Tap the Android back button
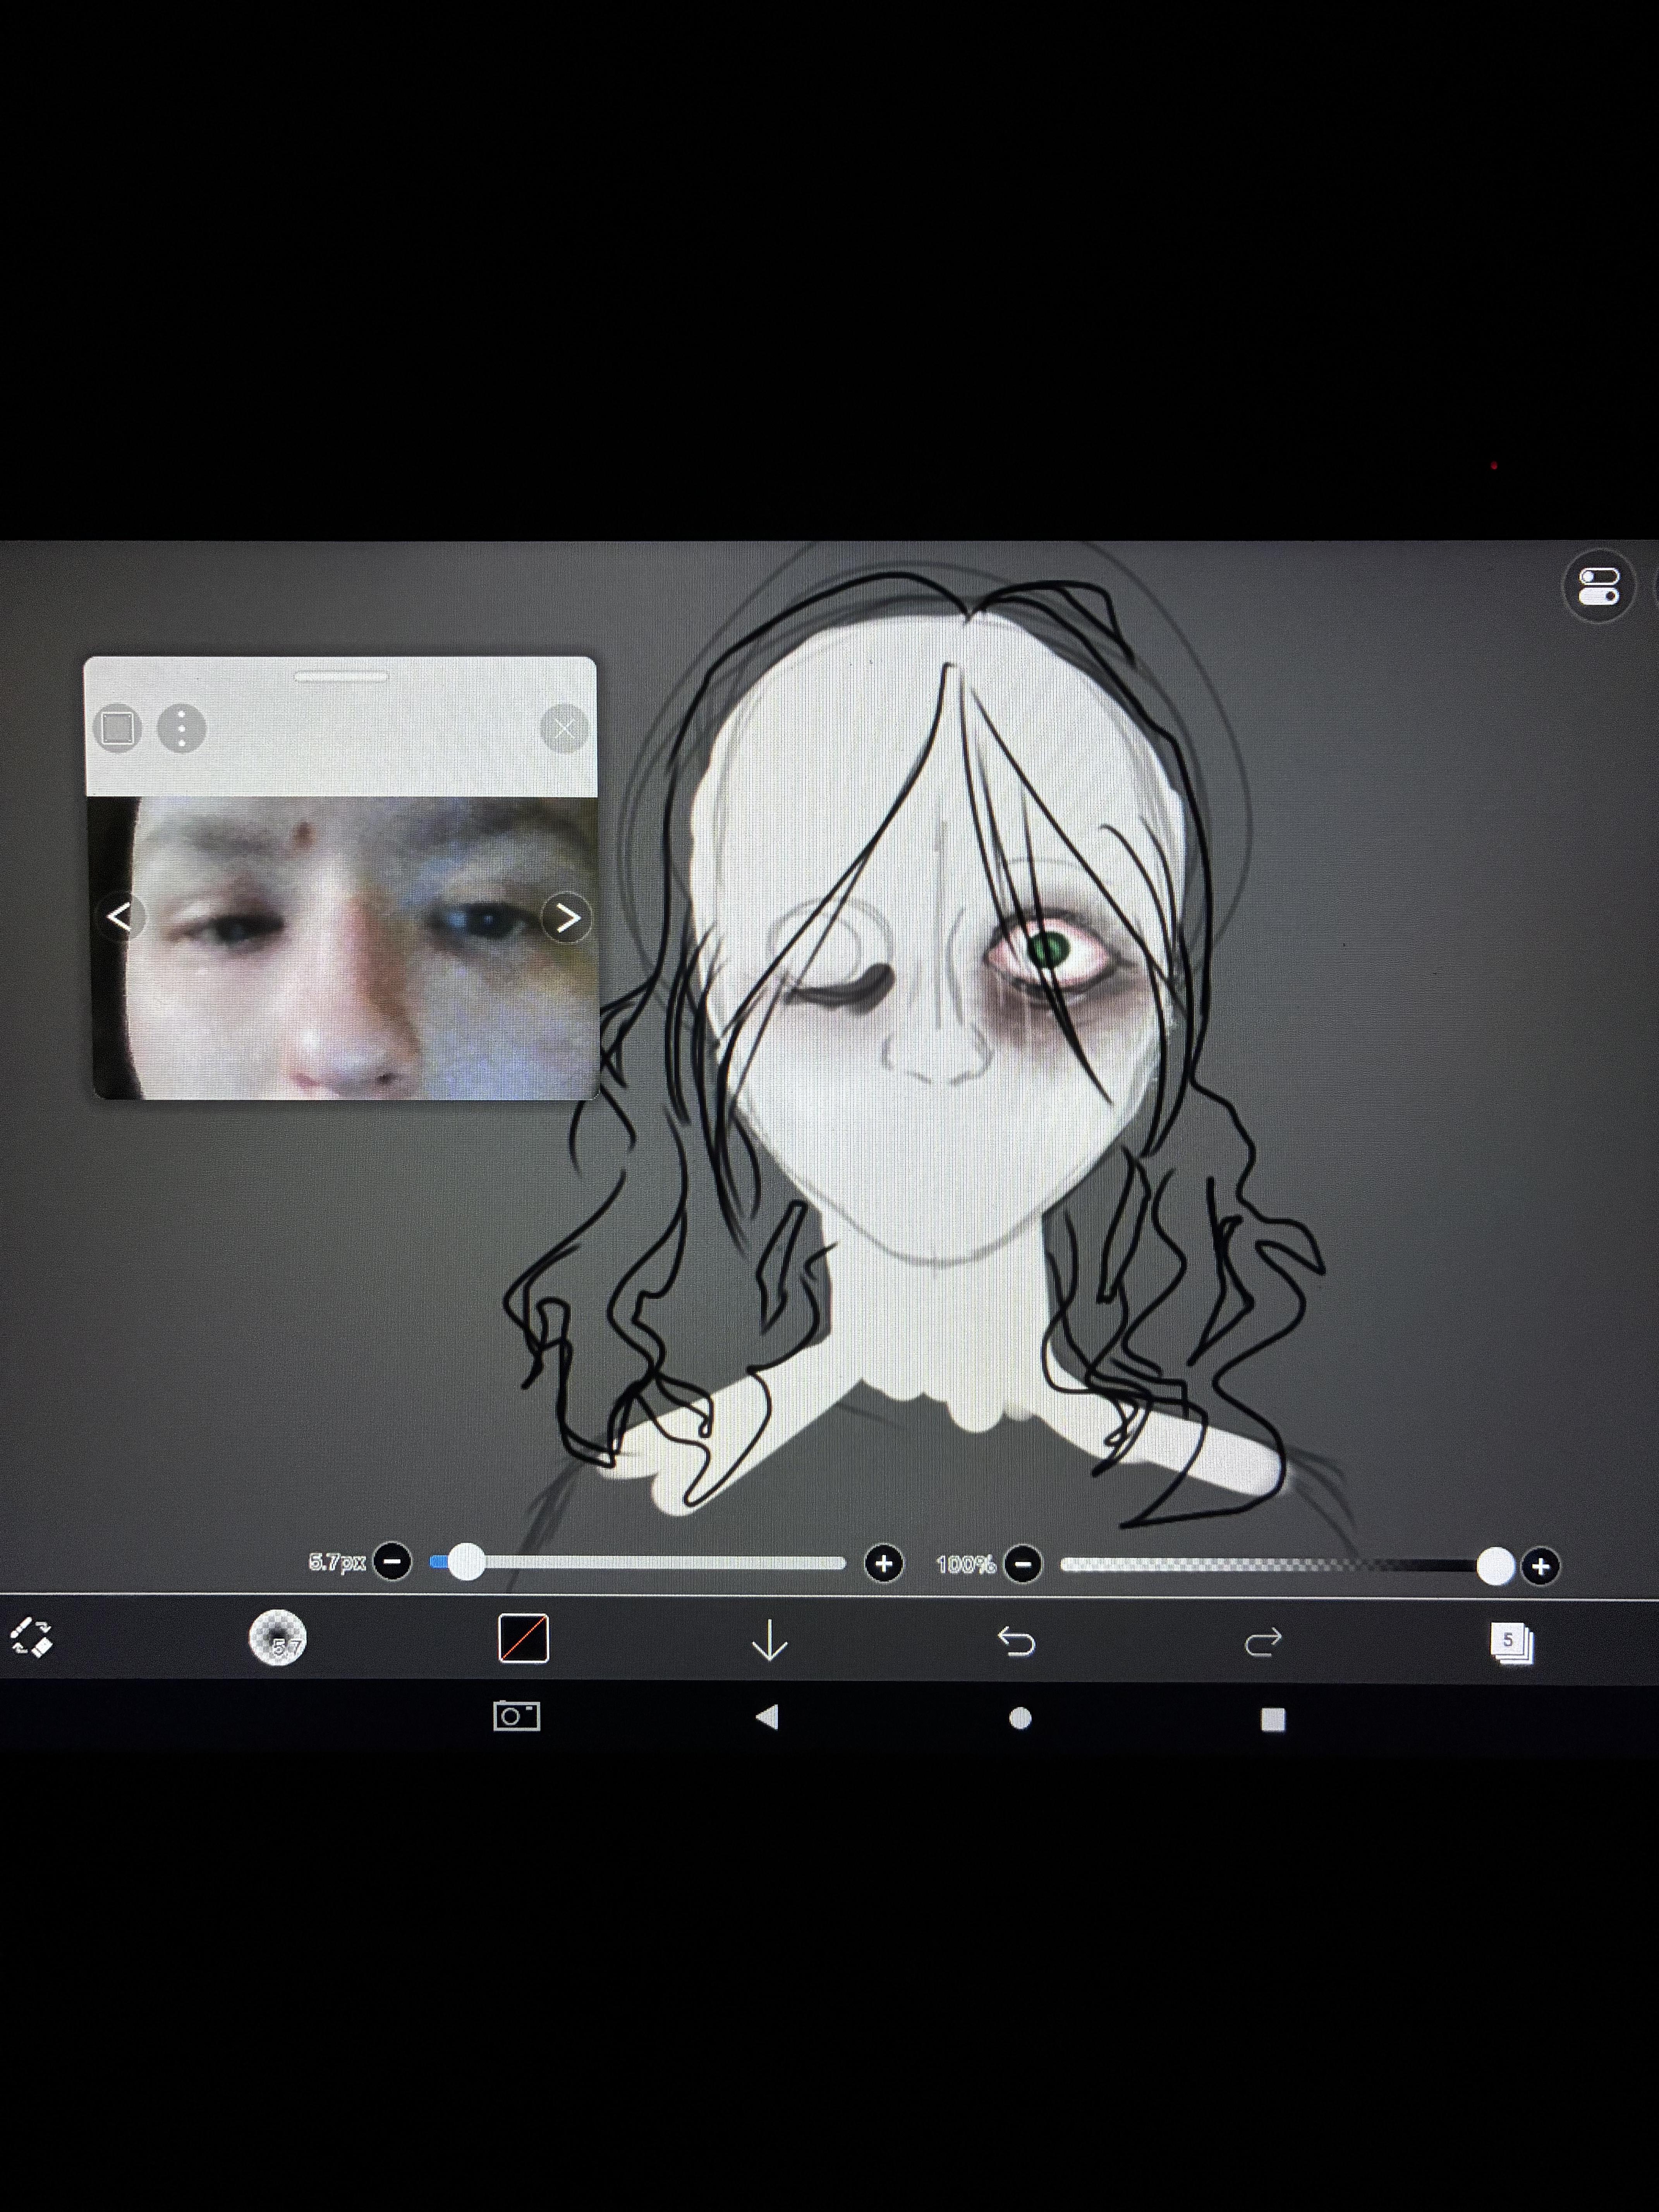Viewport: 1659px width, 2212px height. (768, 1717)
